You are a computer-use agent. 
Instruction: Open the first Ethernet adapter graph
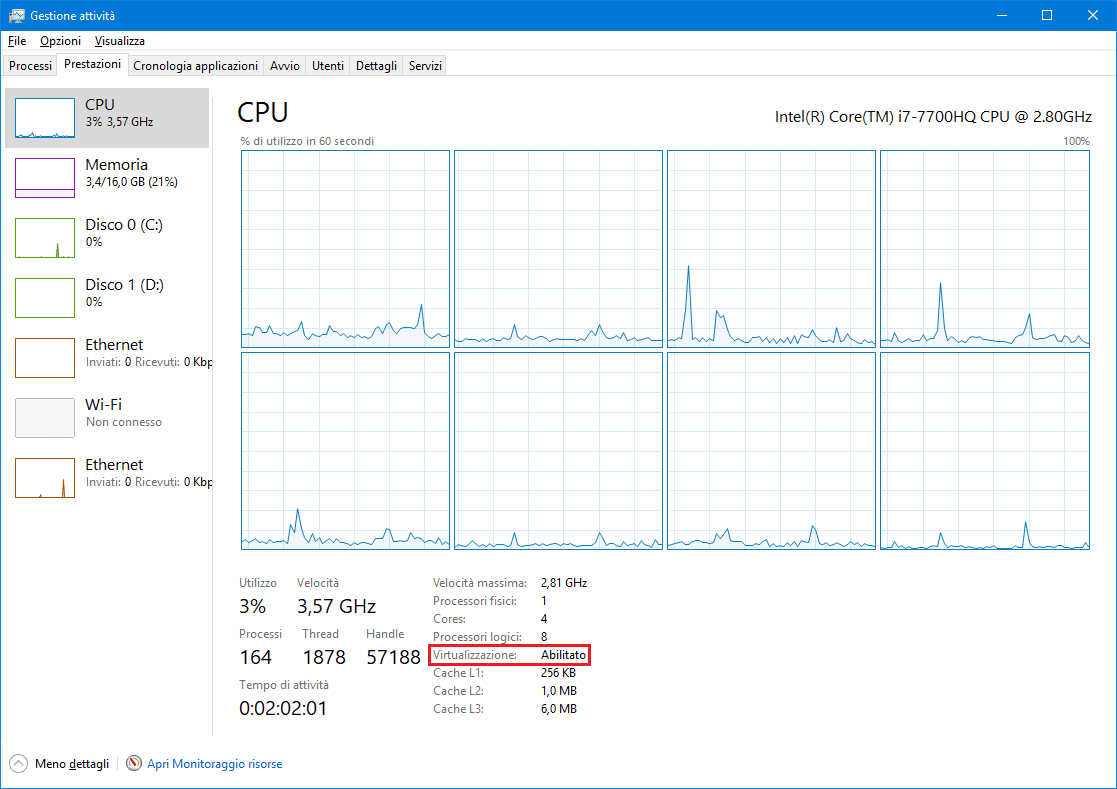click(45, 358)
